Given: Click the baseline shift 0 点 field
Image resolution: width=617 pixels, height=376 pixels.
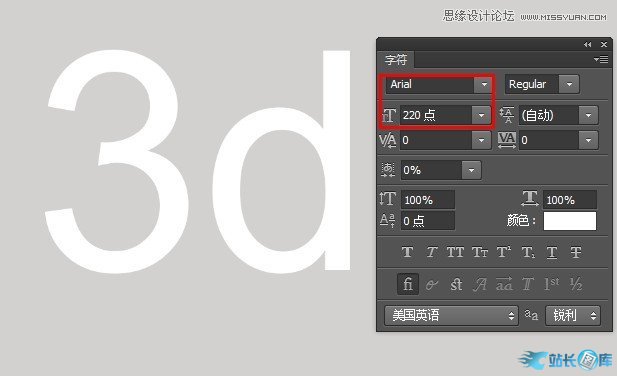Looking at the screenshot, I should point(428,221).
